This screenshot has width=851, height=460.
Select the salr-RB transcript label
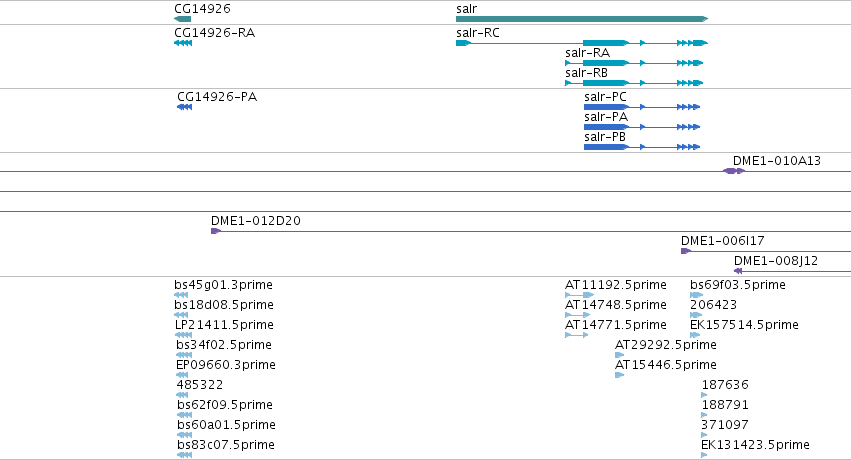pos(586,73)
